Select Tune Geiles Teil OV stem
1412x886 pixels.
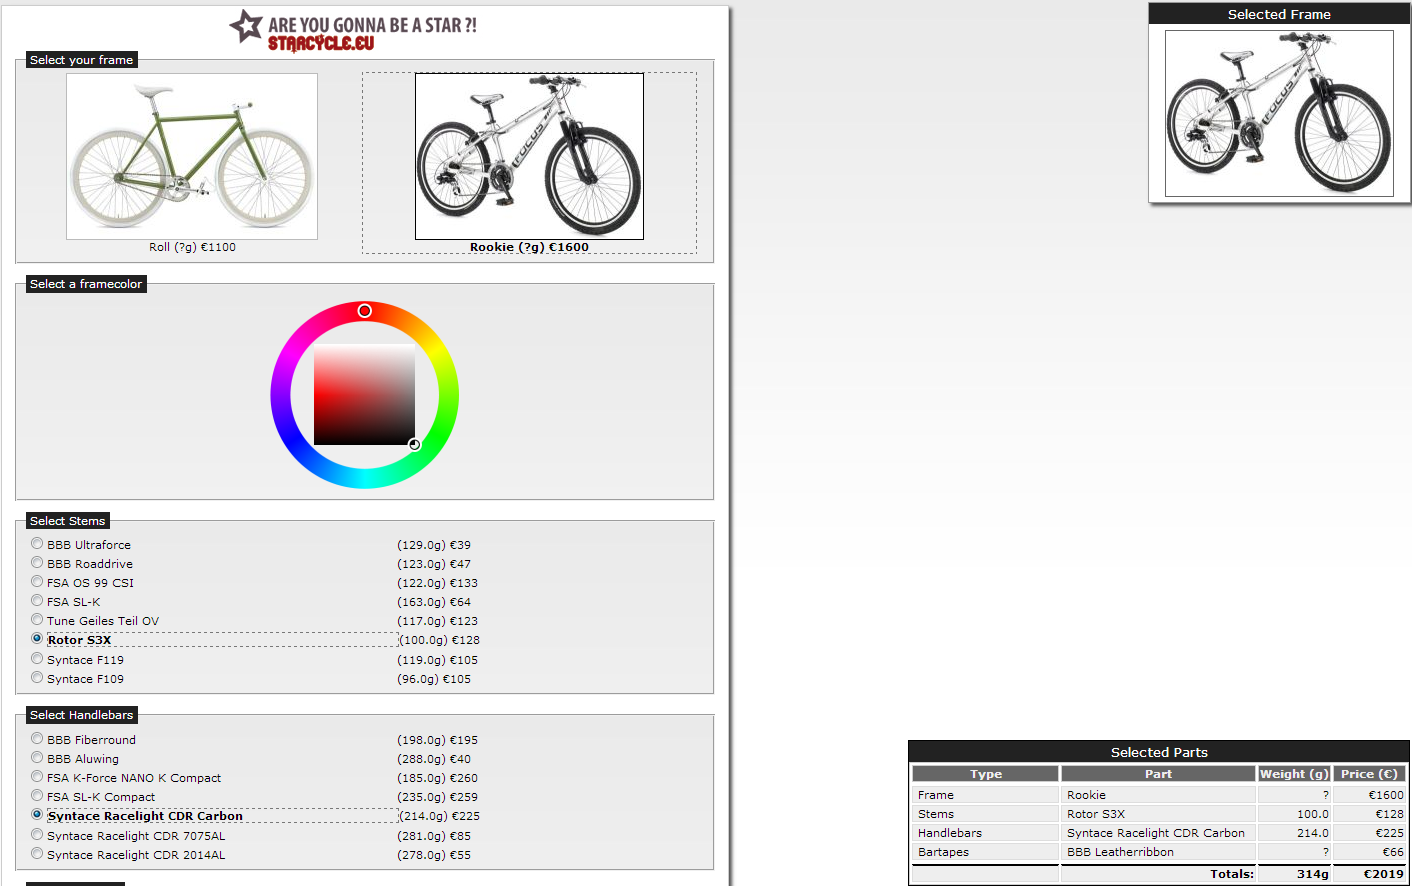tap(37, 620)
